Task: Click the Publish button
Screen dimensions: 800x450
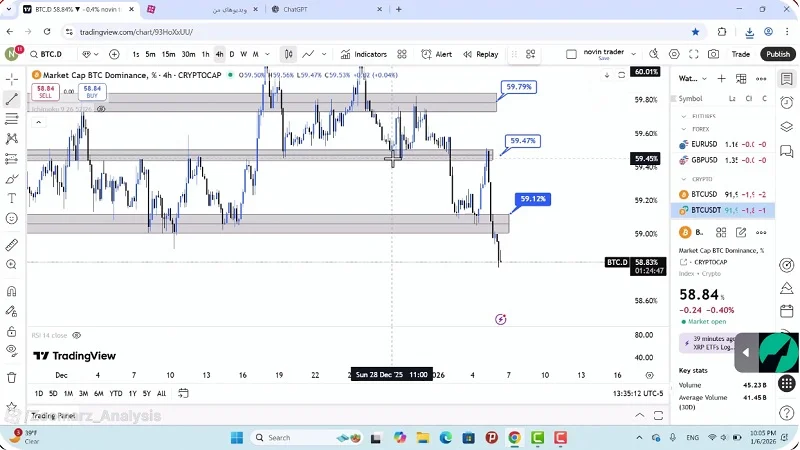Action: click(x=777, y=54)
